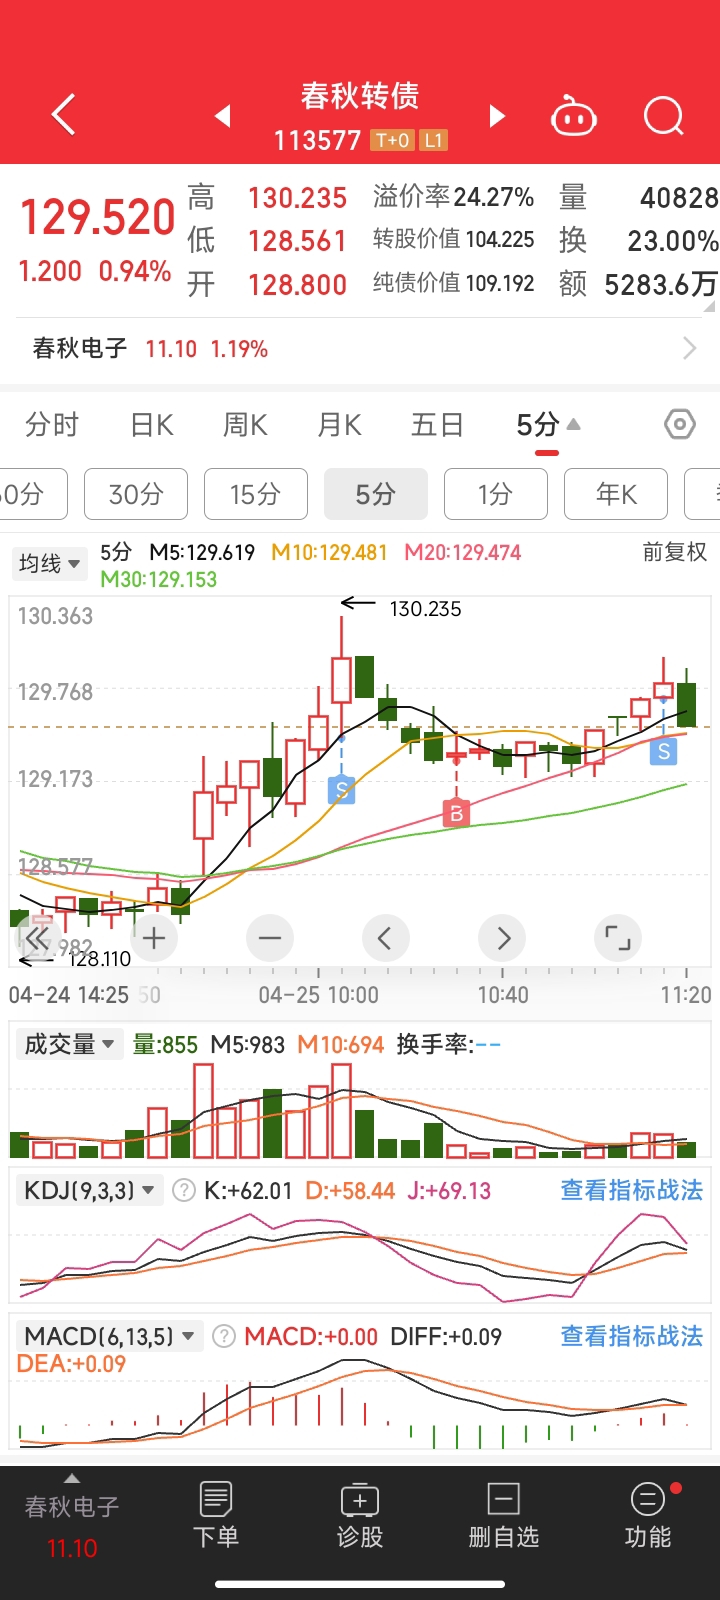The width and height of the screenshot is (720, 1600).
Task: Move chart left with arrow button
Action: click(385, 938)
